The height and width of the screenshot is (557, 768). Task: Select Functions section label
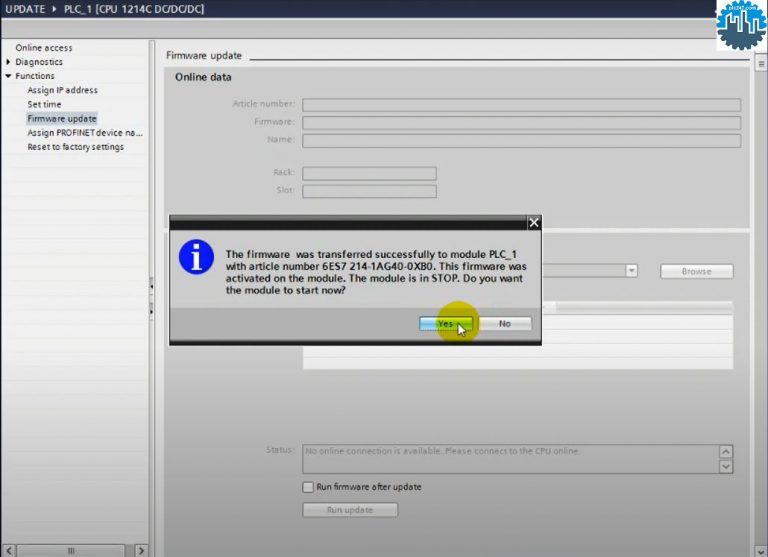pyautogui.click(x=35, y=76)
